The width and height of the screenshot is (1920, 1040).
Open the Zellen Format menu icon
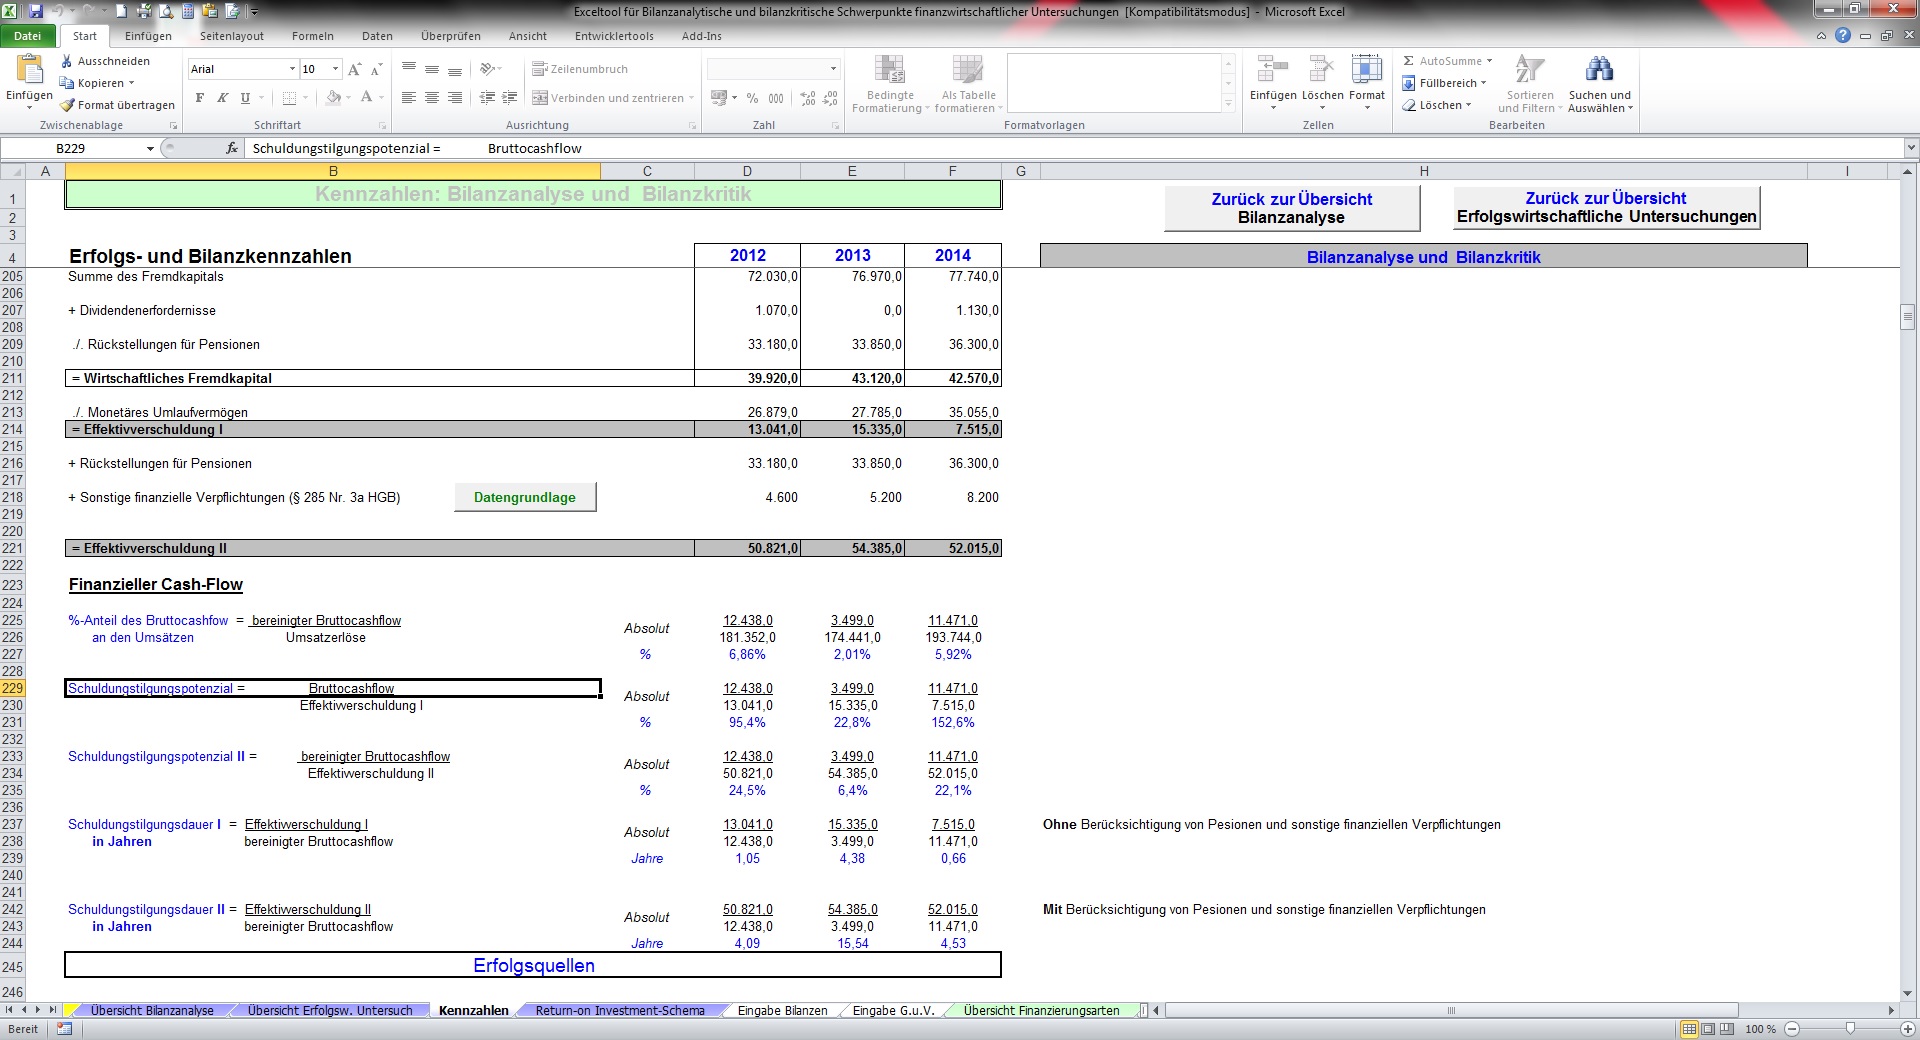click(x=1366, y=69)
